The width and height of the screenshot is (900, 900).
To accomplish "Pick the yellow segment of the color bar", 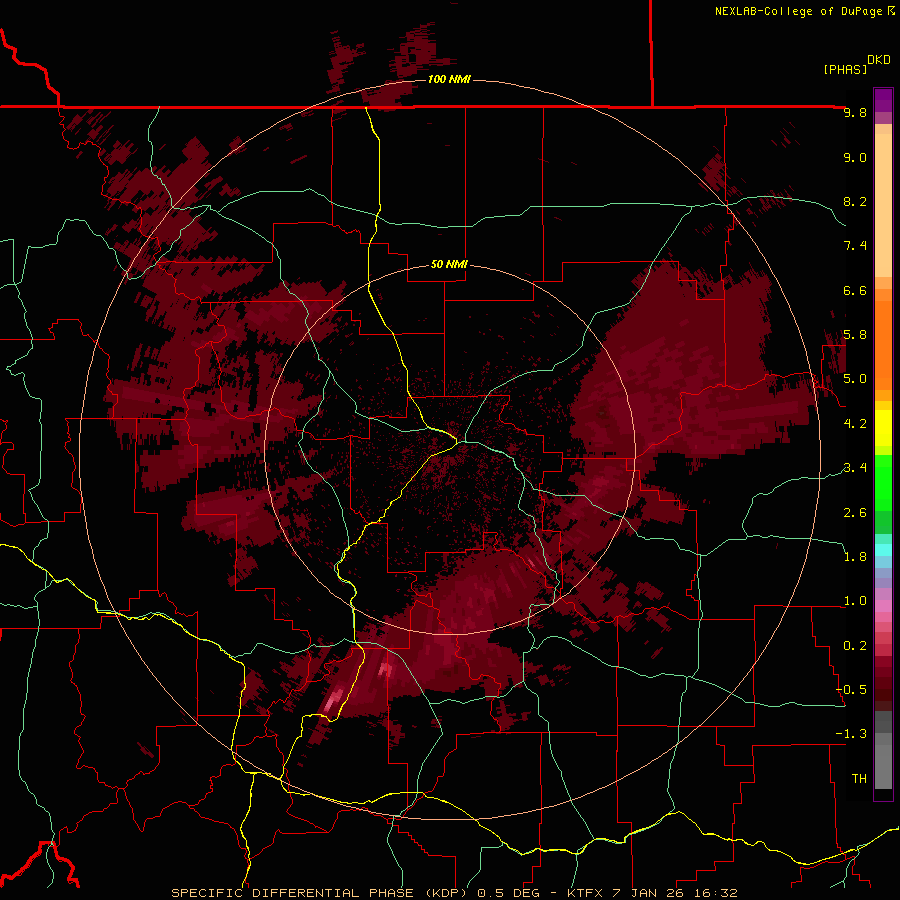I will (x=883, y=428).
